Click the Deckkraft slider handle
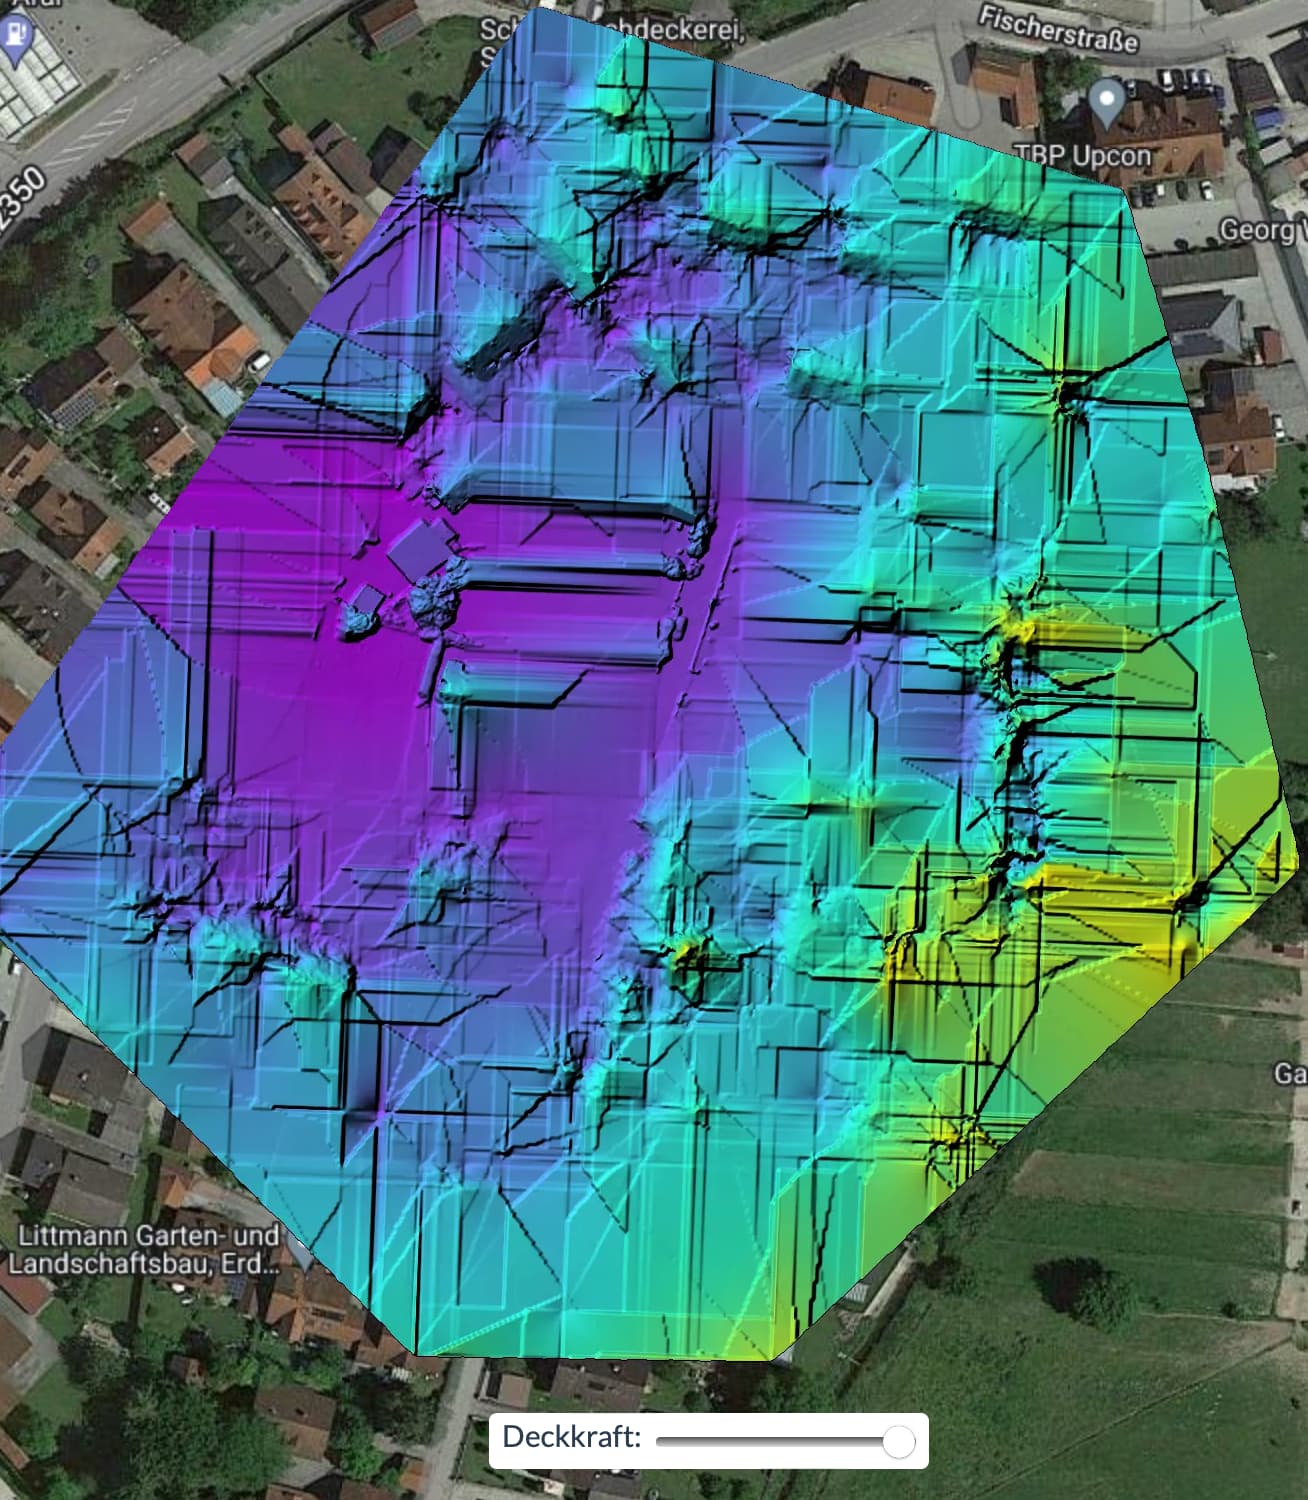The image size is (1308, 1500). pos(901,1440)
